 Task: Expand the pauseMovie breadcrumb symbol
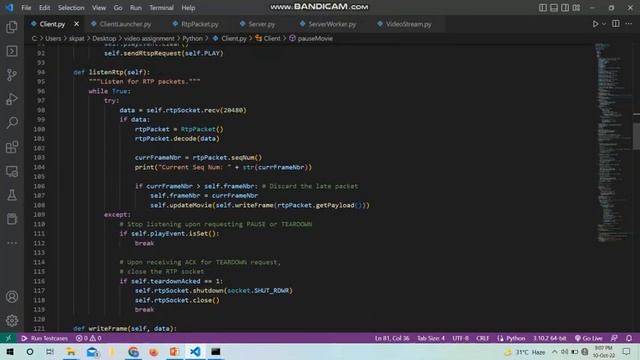click(x=315, y=38)
